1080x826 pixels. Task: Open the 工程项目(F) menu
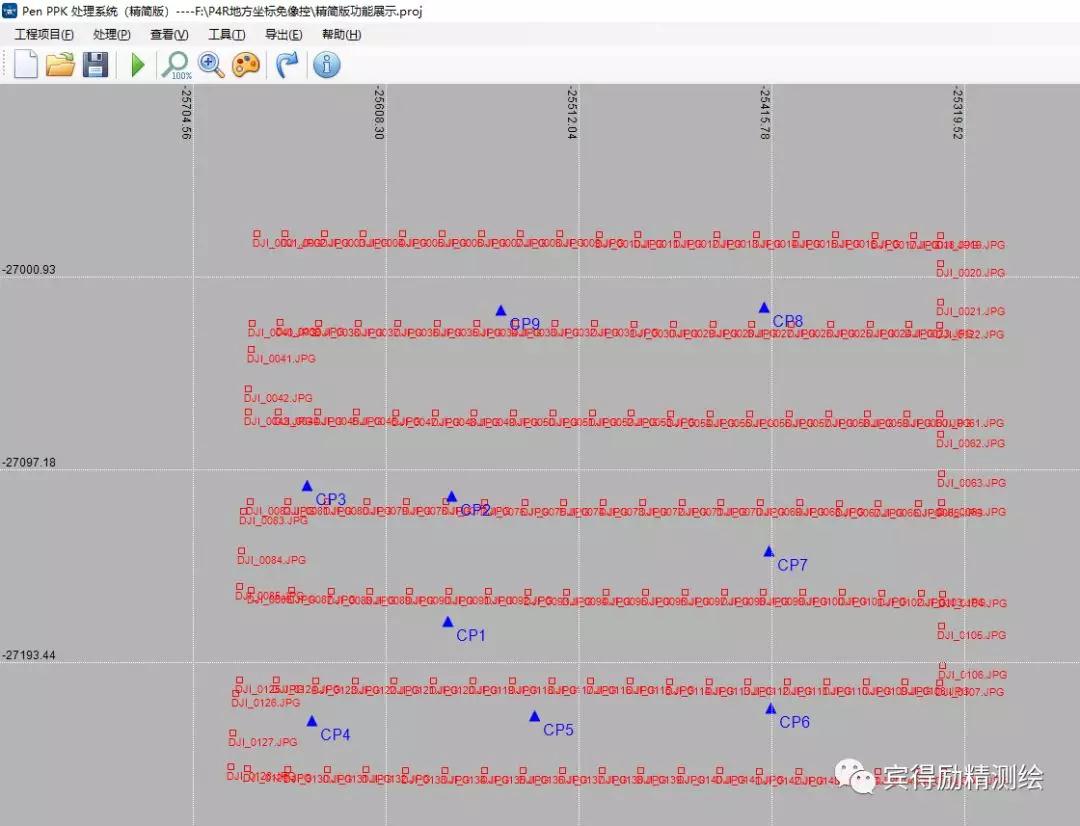coord(44,35)
